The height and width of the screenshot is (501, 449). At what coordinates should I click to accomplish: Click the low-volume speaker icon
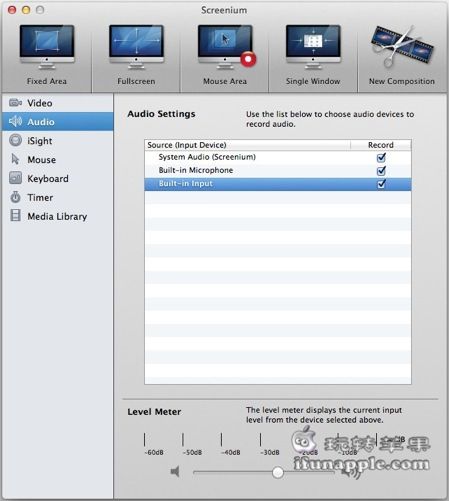tap(175, 472)
